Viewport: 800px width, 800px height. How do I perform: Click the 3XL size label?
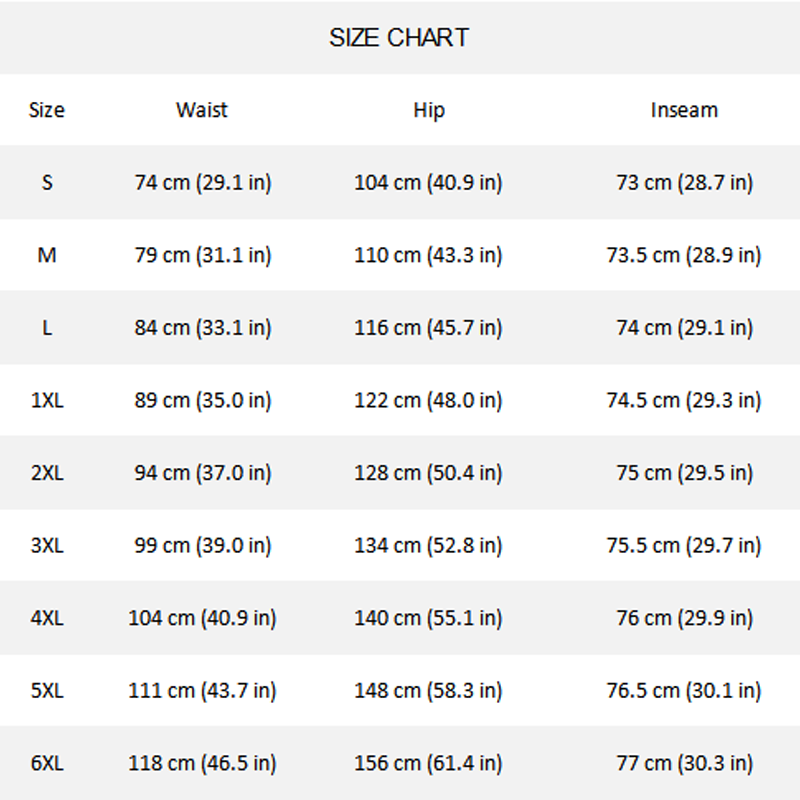47,546
